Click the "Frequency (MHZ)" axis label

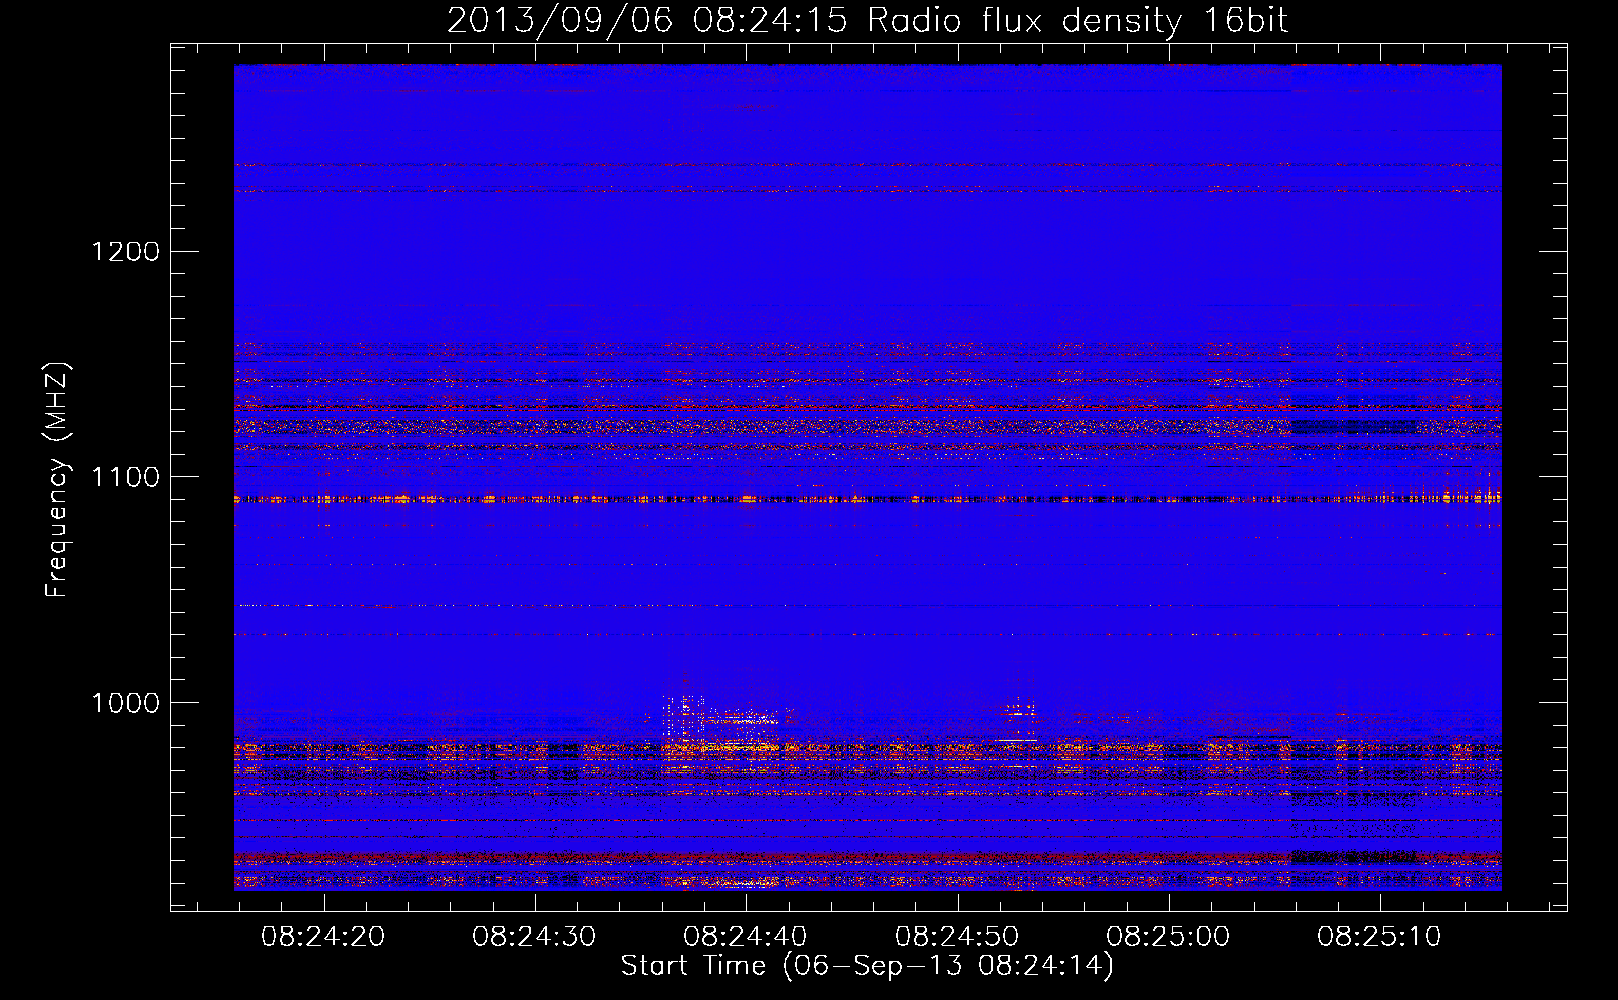pyautogui.click(x=57, y=479)
